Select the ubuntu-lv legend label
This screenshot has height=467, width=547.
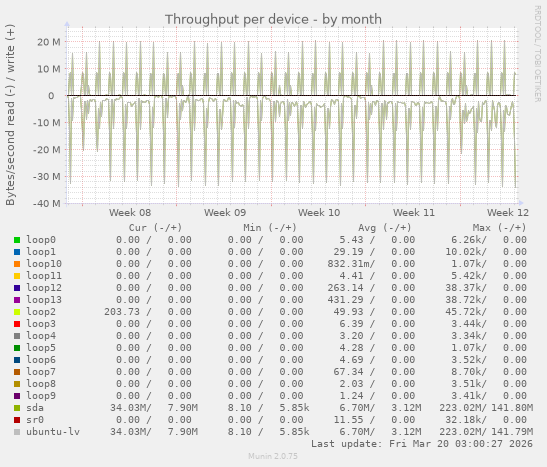click(53, 432)
